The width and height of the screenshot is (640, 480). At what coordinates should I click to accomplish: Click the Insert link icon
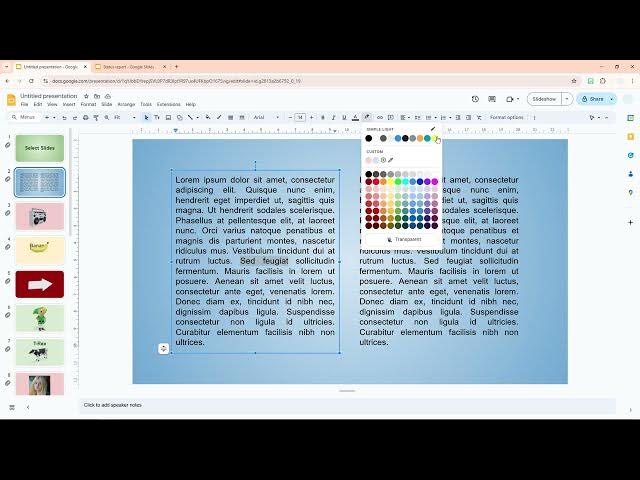point(380,118)
